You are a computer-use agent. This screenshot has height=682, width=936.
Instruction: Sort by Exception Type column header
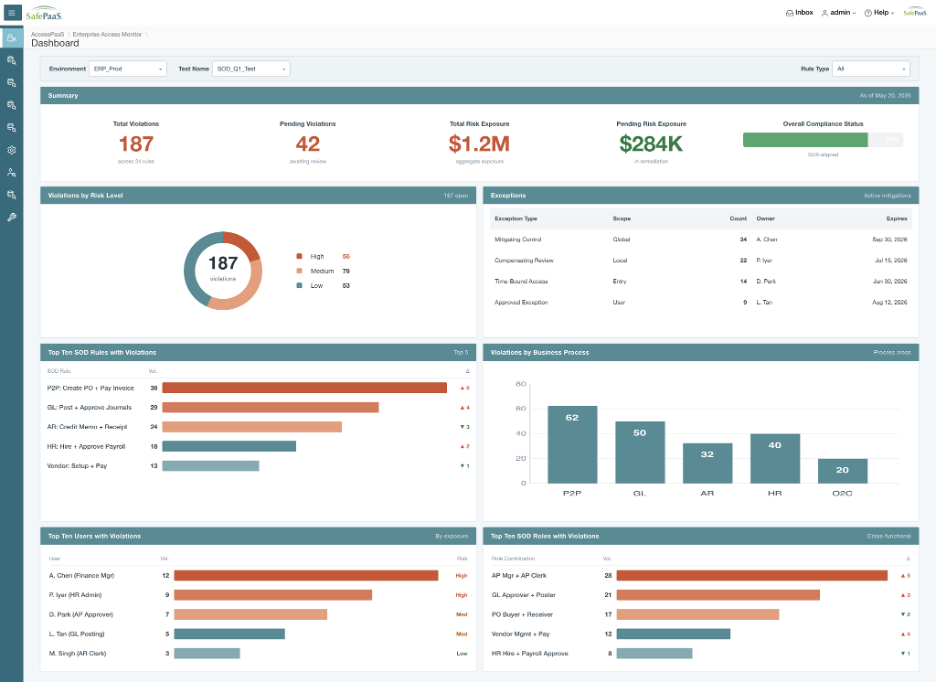pos(516,219)
